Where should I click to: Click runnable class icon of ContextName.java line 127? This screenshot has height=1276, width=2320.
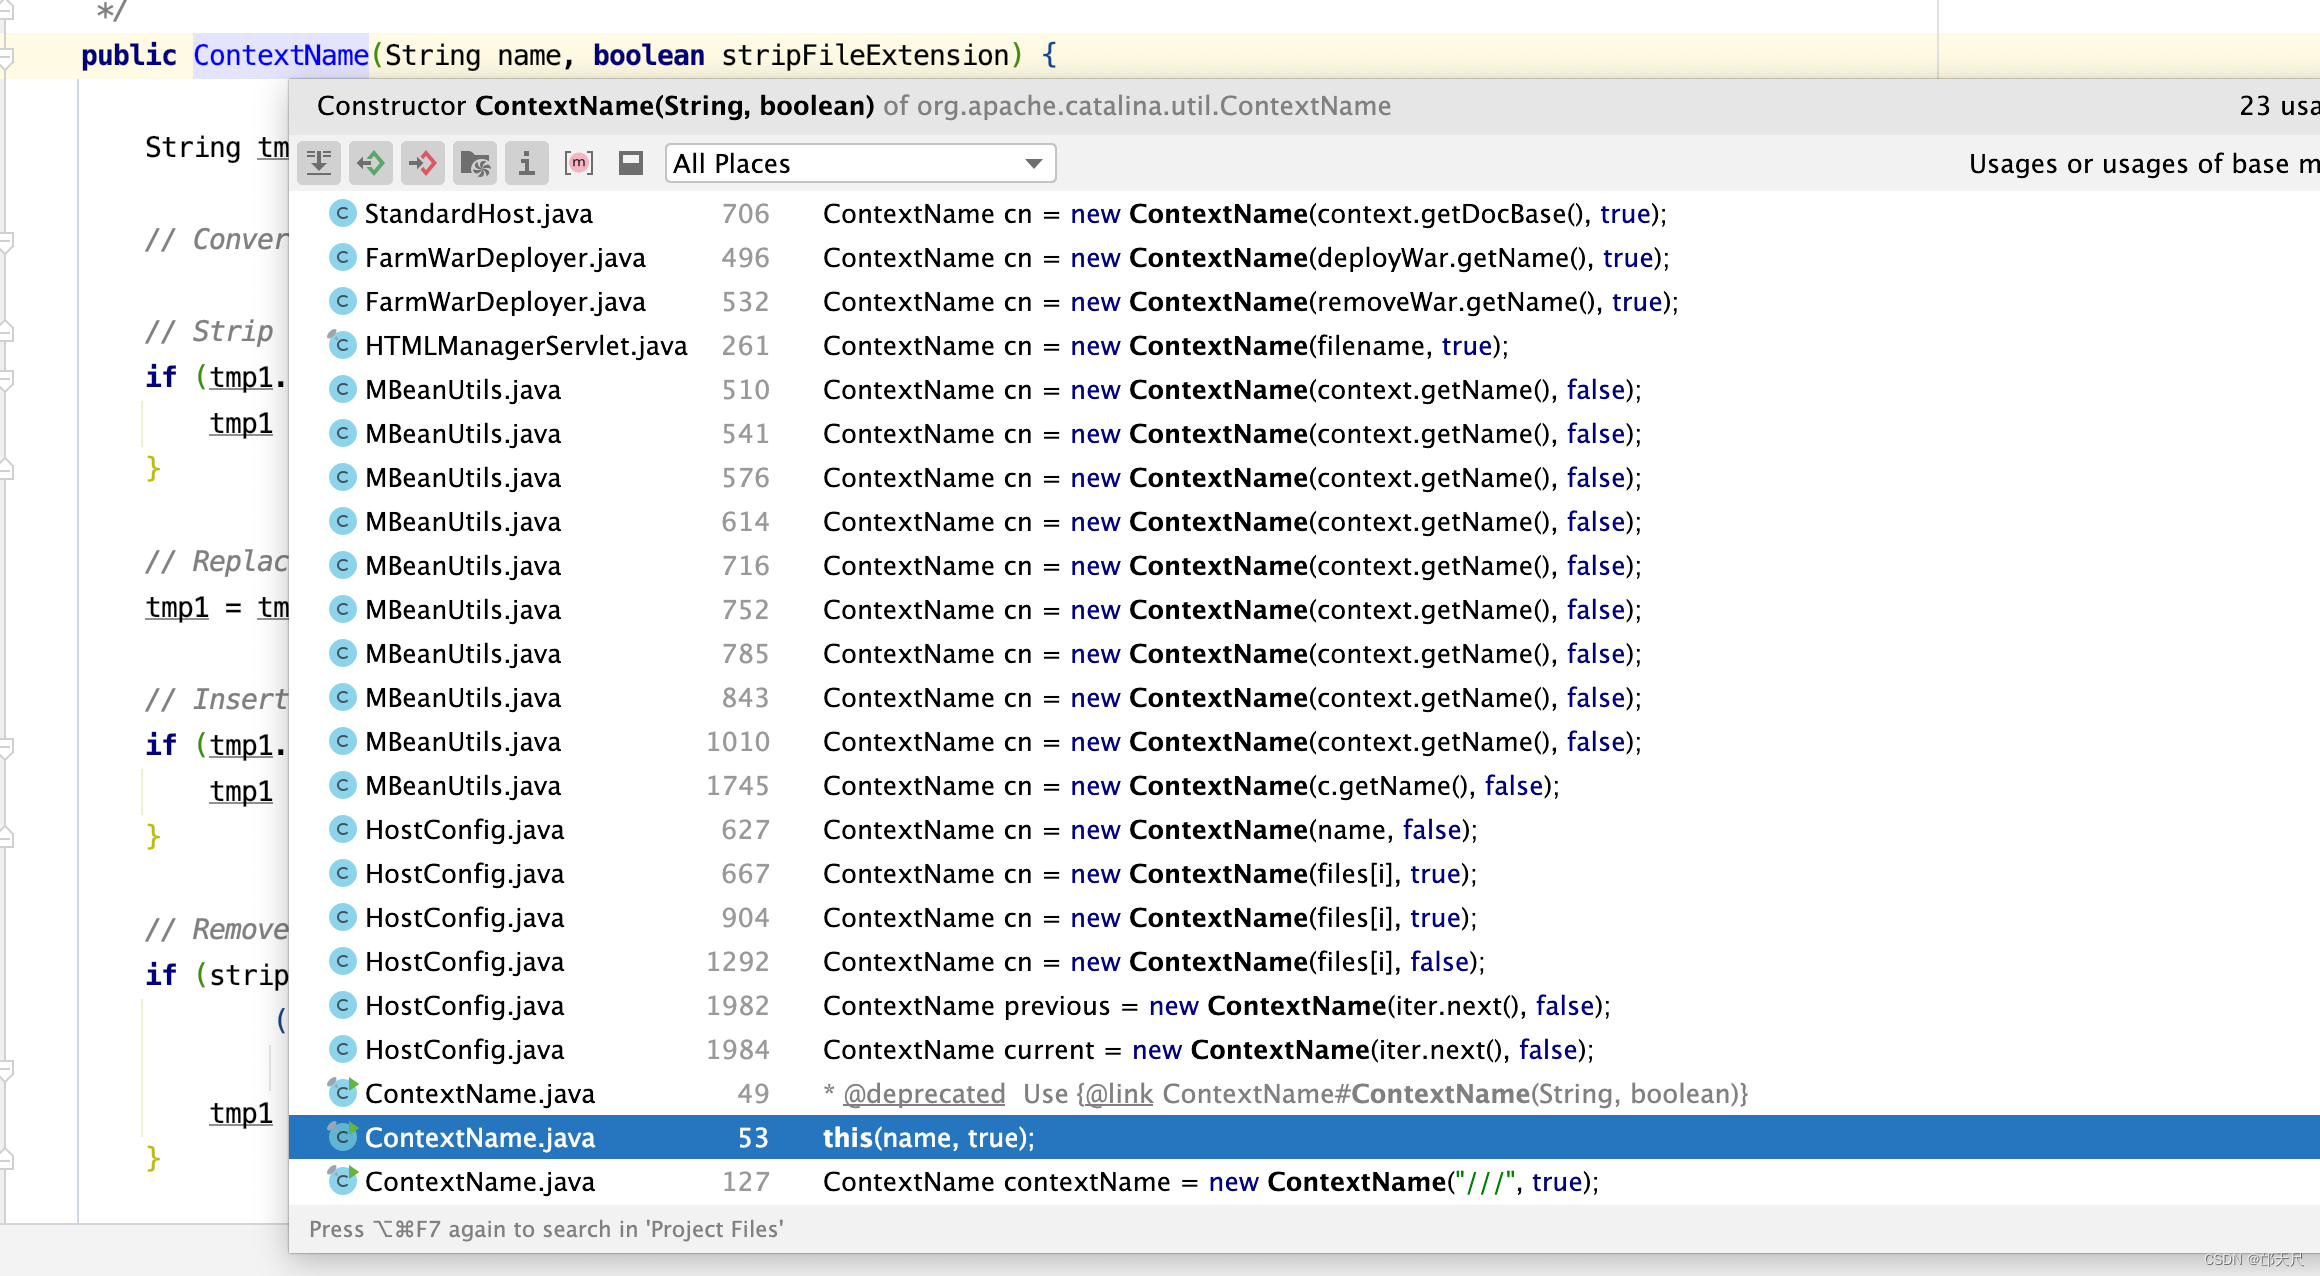[342, 1180]
